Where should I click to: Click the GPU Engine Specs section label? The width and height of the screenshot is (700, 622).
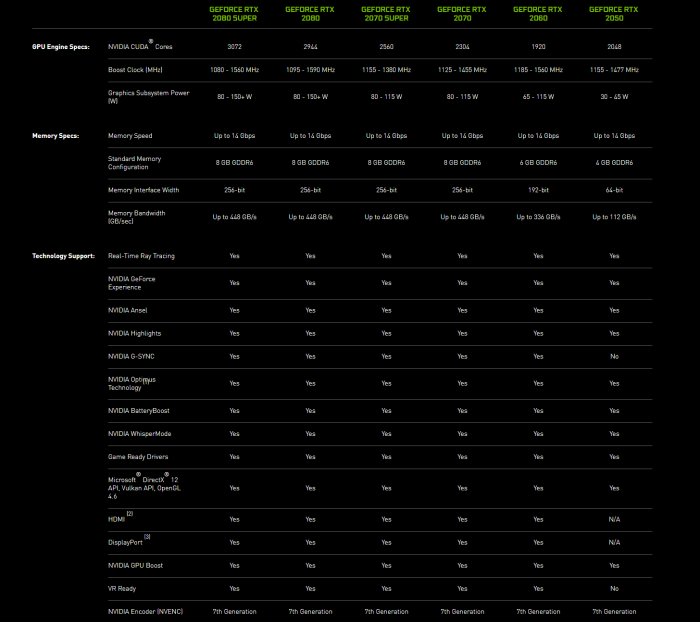point(62,47)
